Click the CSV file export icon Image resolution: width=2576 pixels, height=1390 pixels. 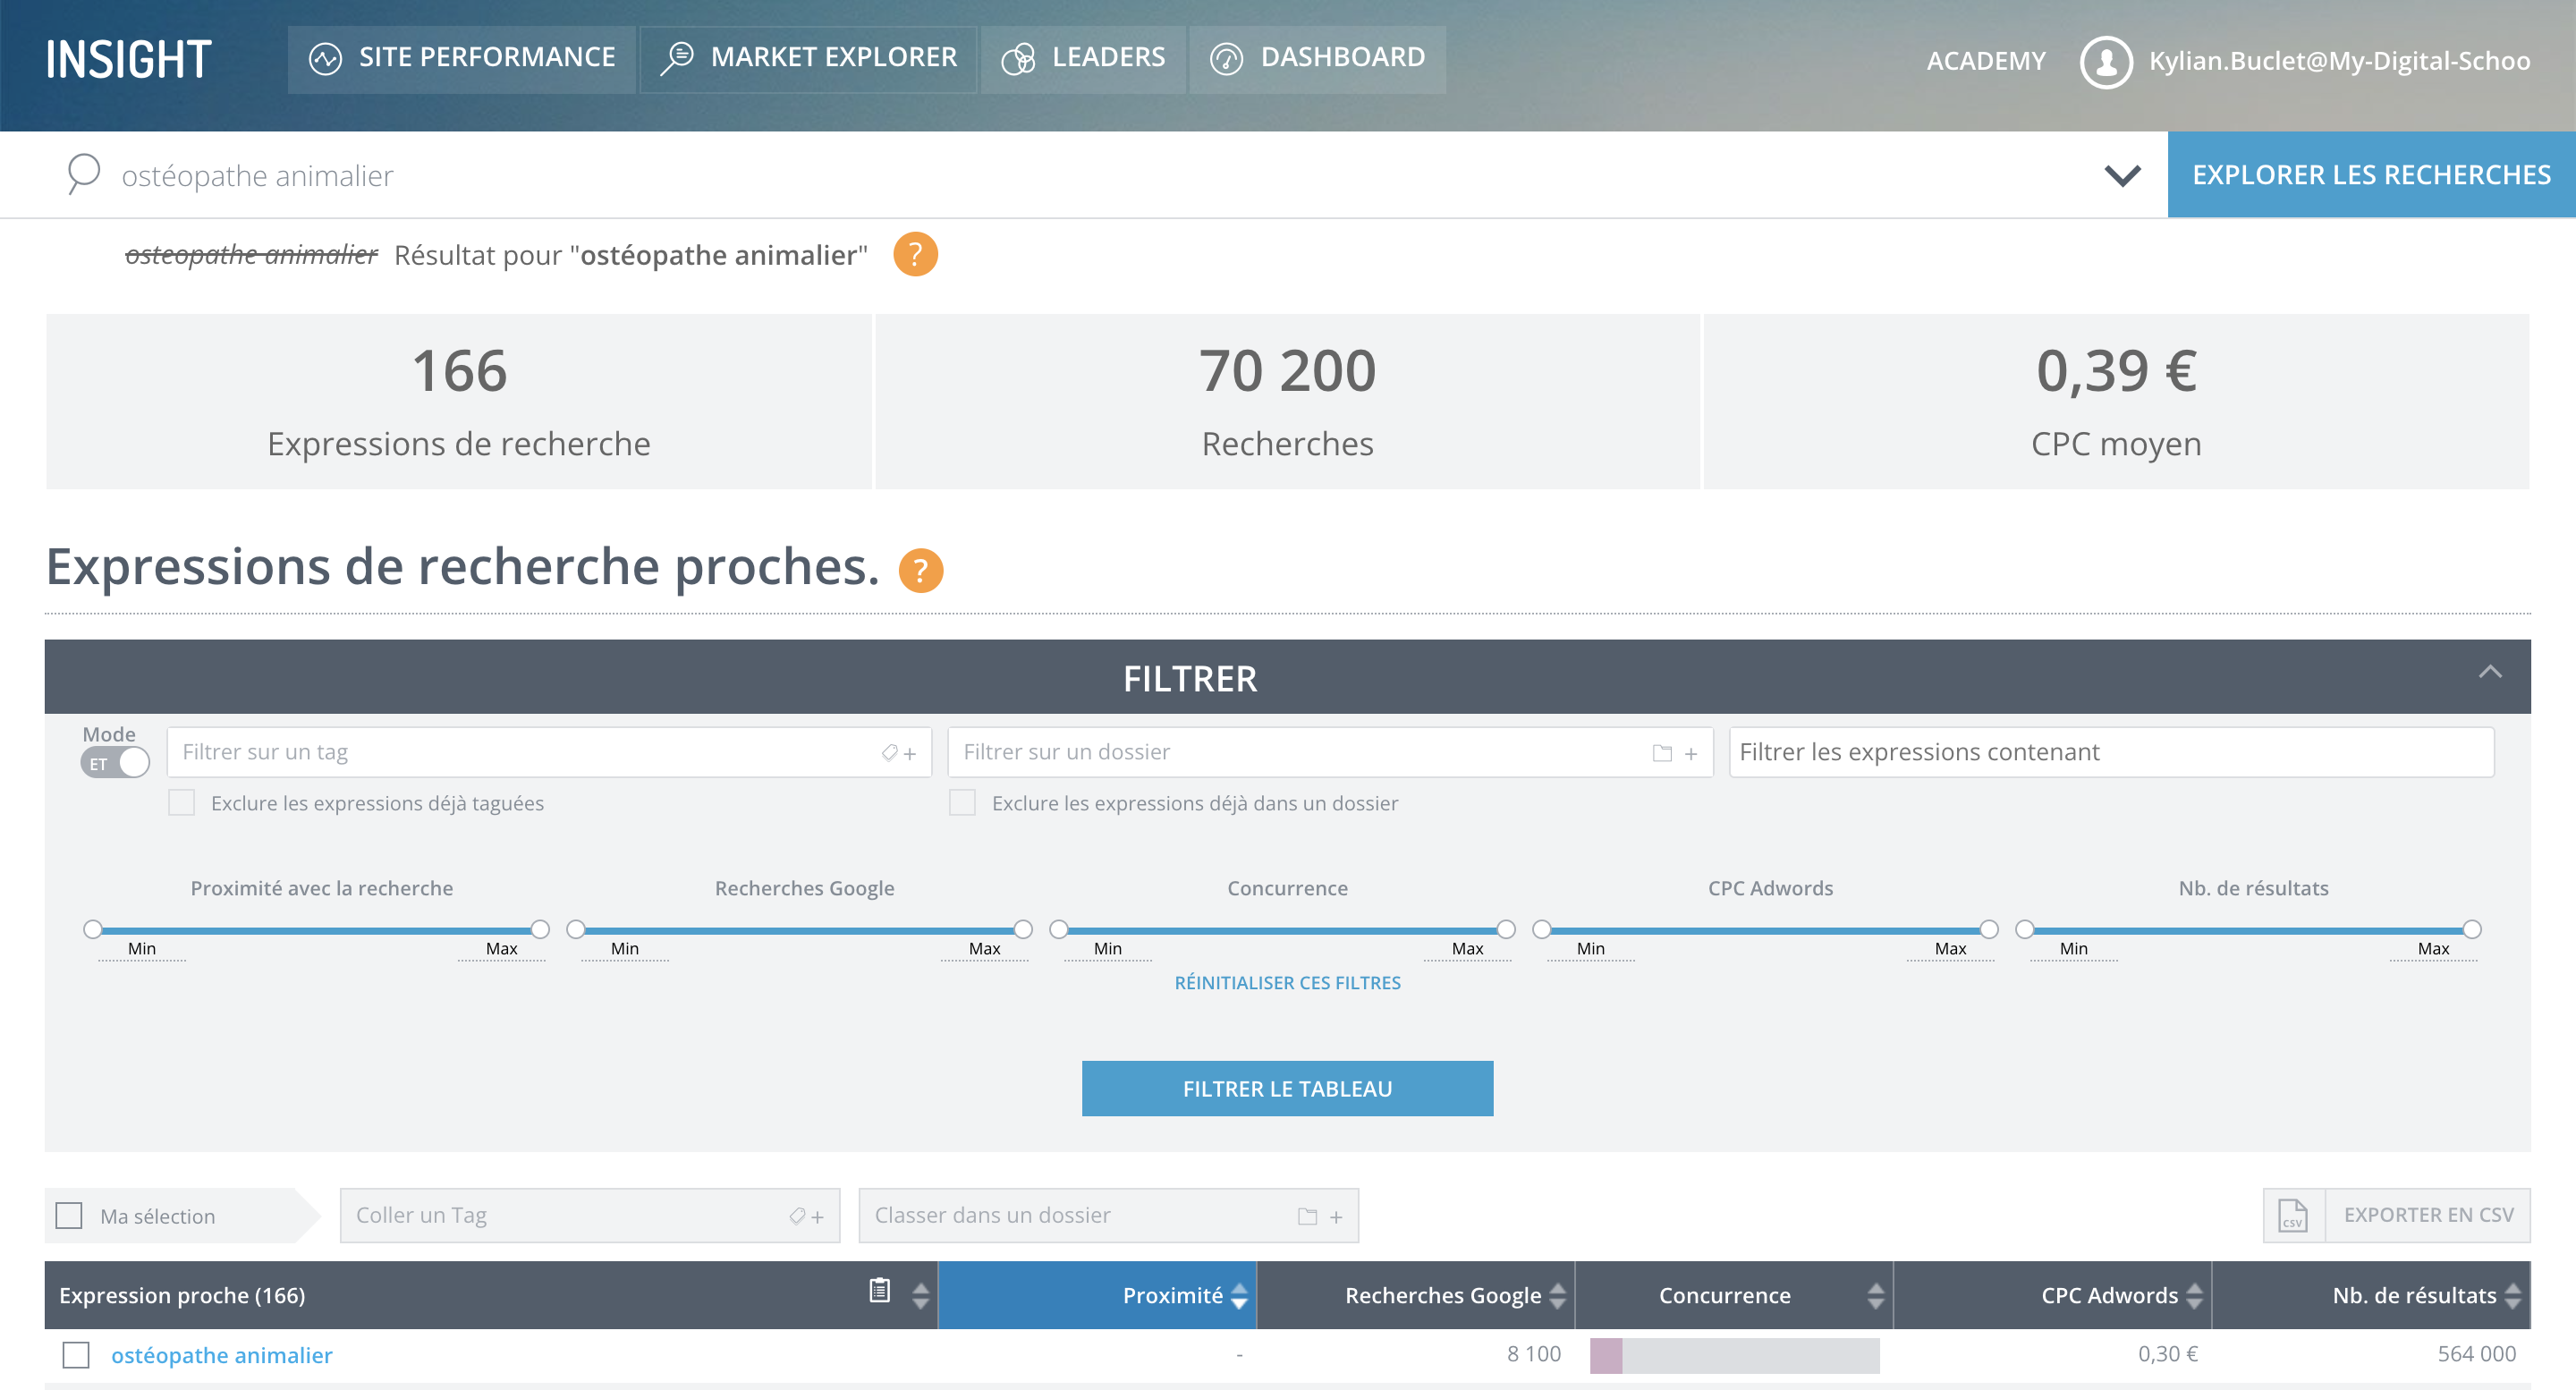coord(2292,1215)
